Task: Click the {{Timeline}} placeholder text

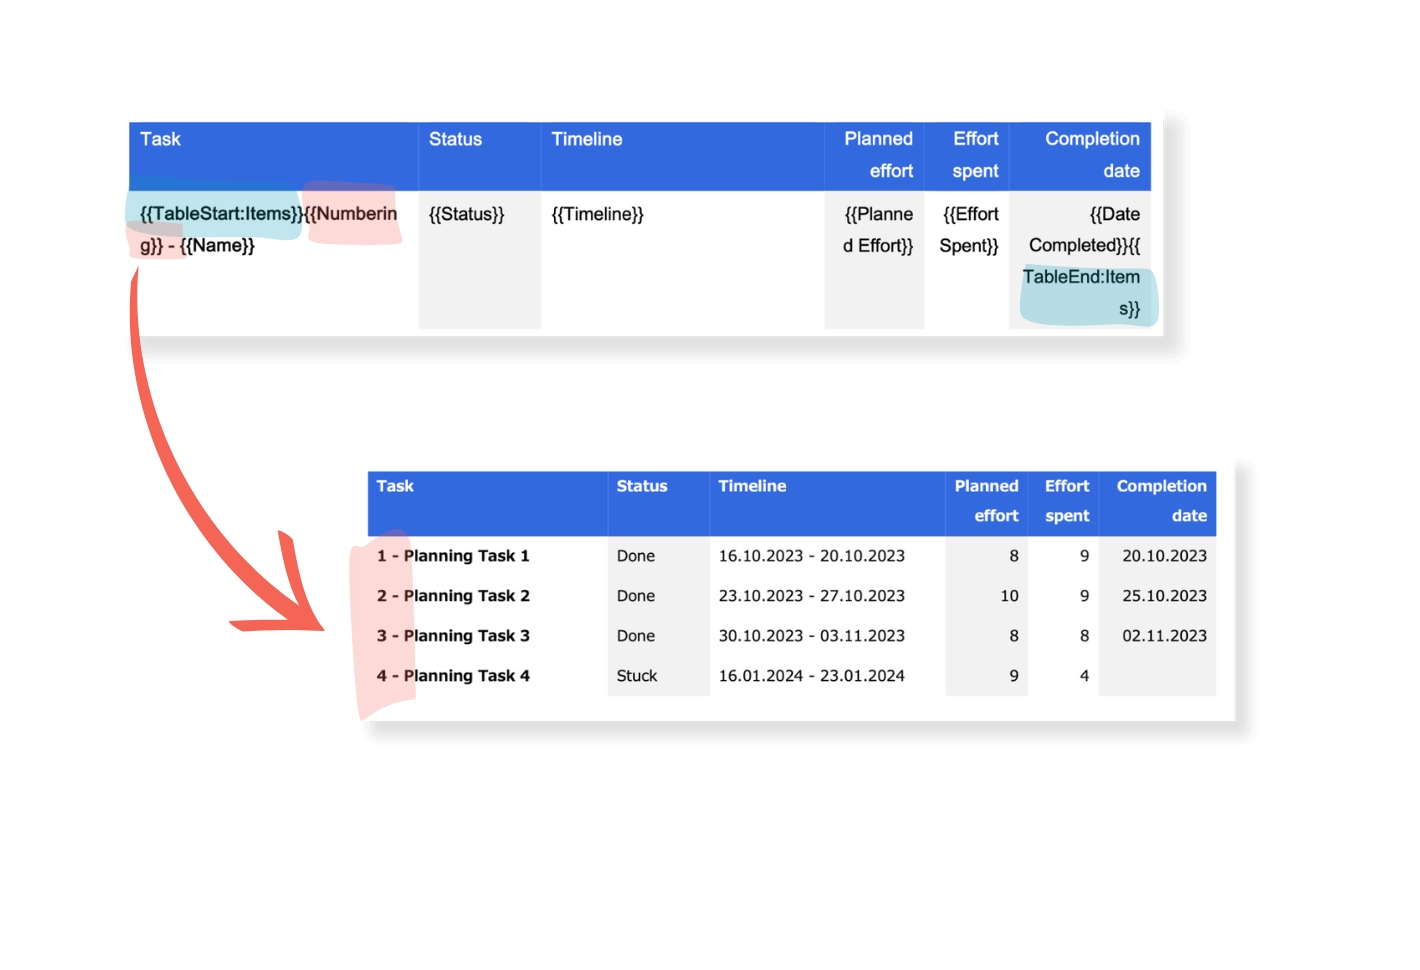Action: click(597, 214)
